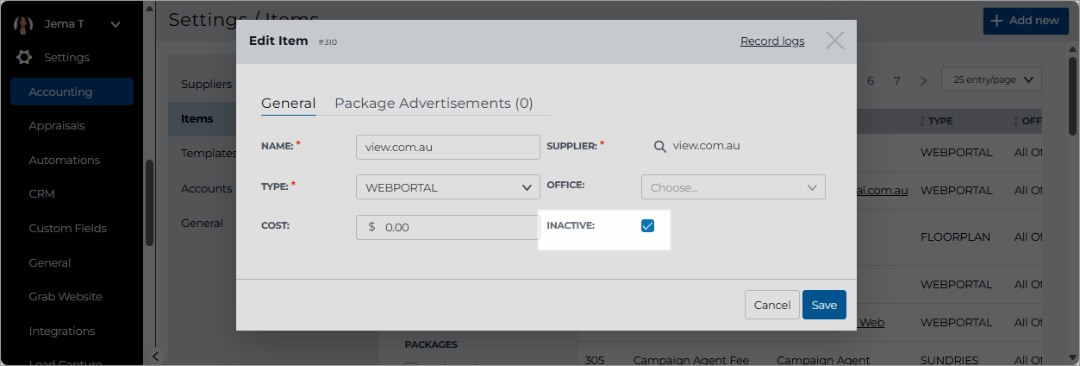
Task: Go to next page arrow
Action: pos(923,81)
